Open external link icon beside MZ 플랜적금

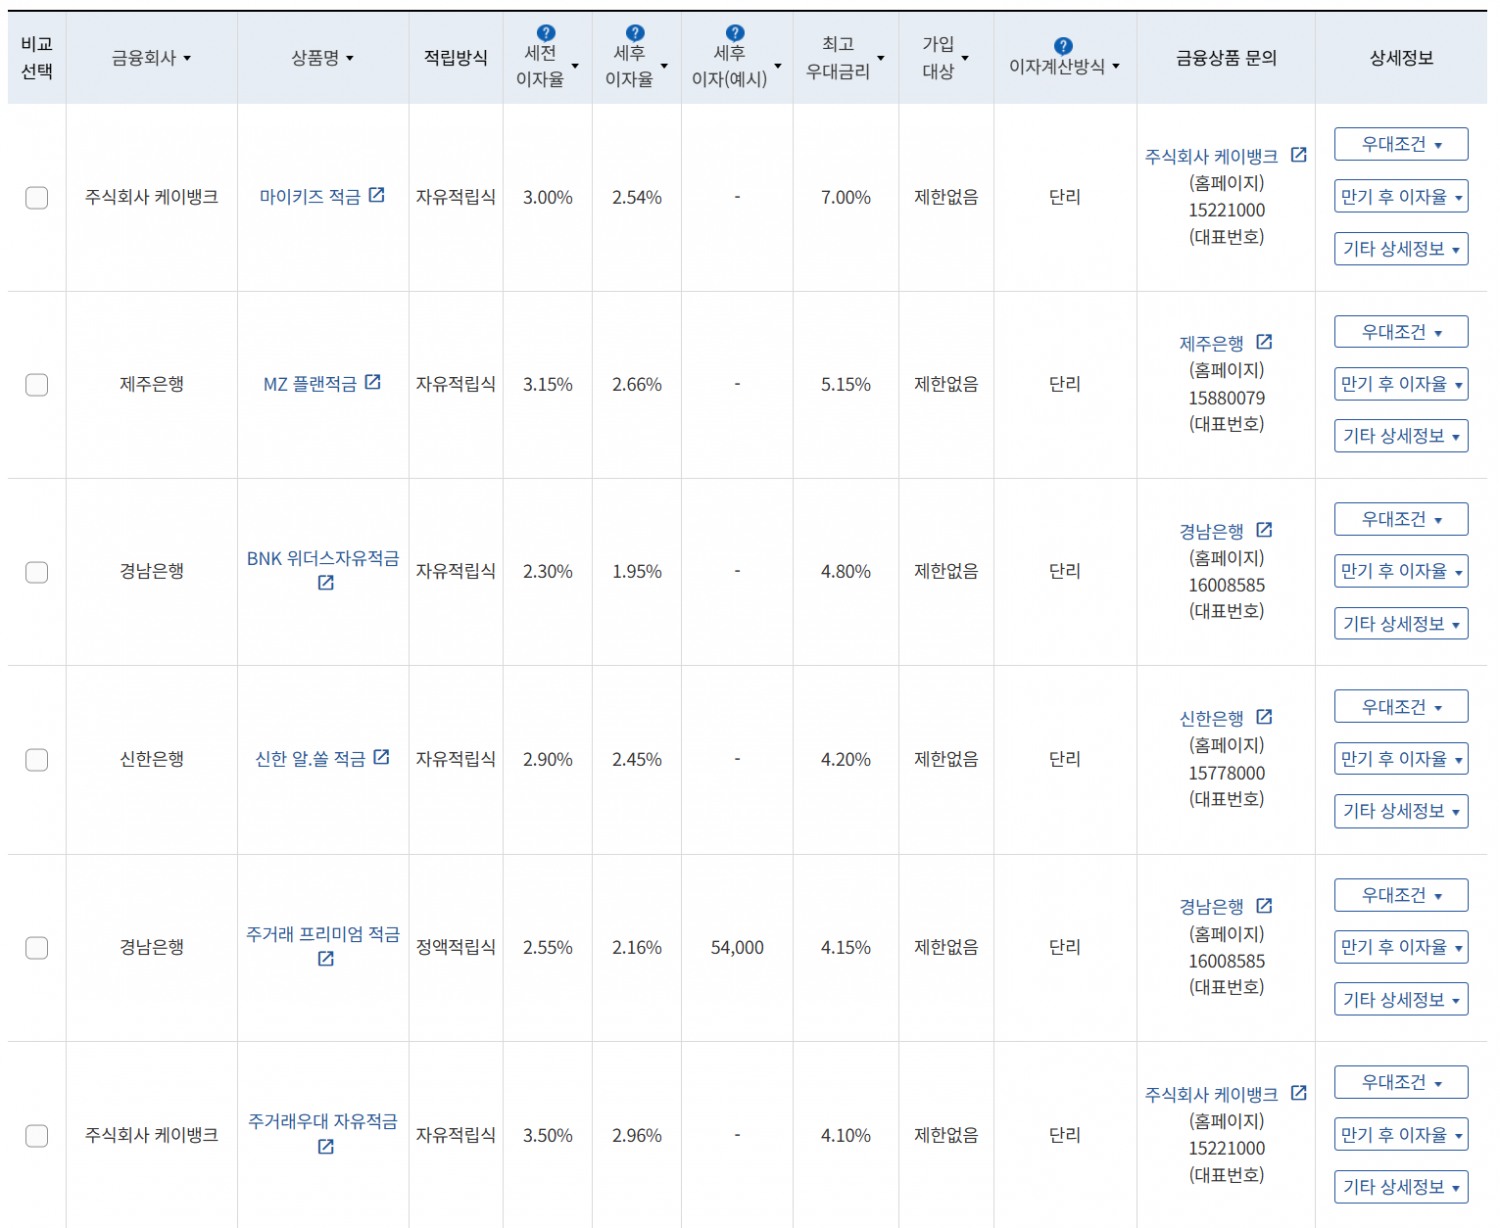372,382
